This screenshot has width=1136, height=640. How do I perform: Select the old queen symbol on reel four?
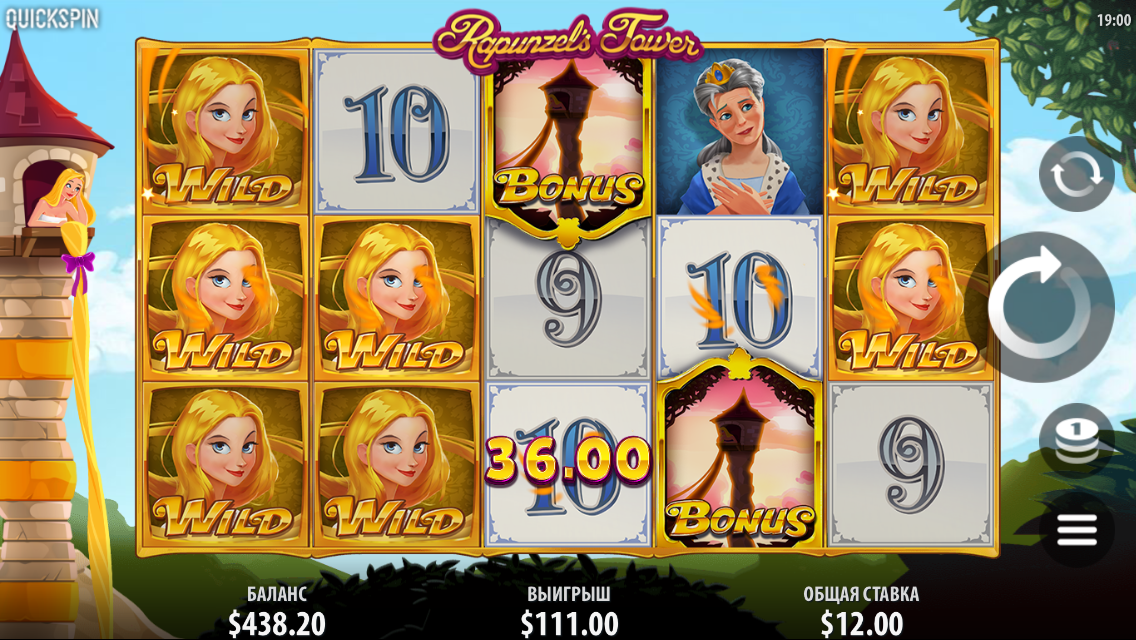tap(739, 132)
